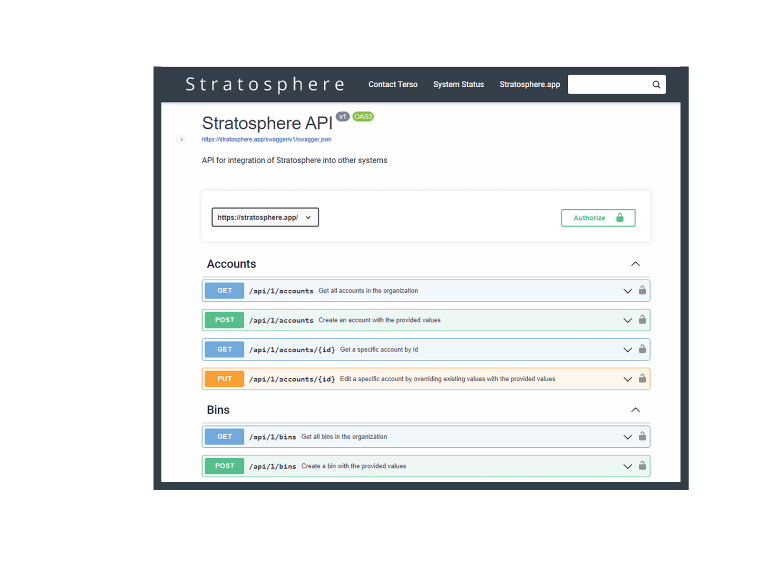
Task: Click lock icon on POST /api/1/accounts row
Action: [642, 320]
